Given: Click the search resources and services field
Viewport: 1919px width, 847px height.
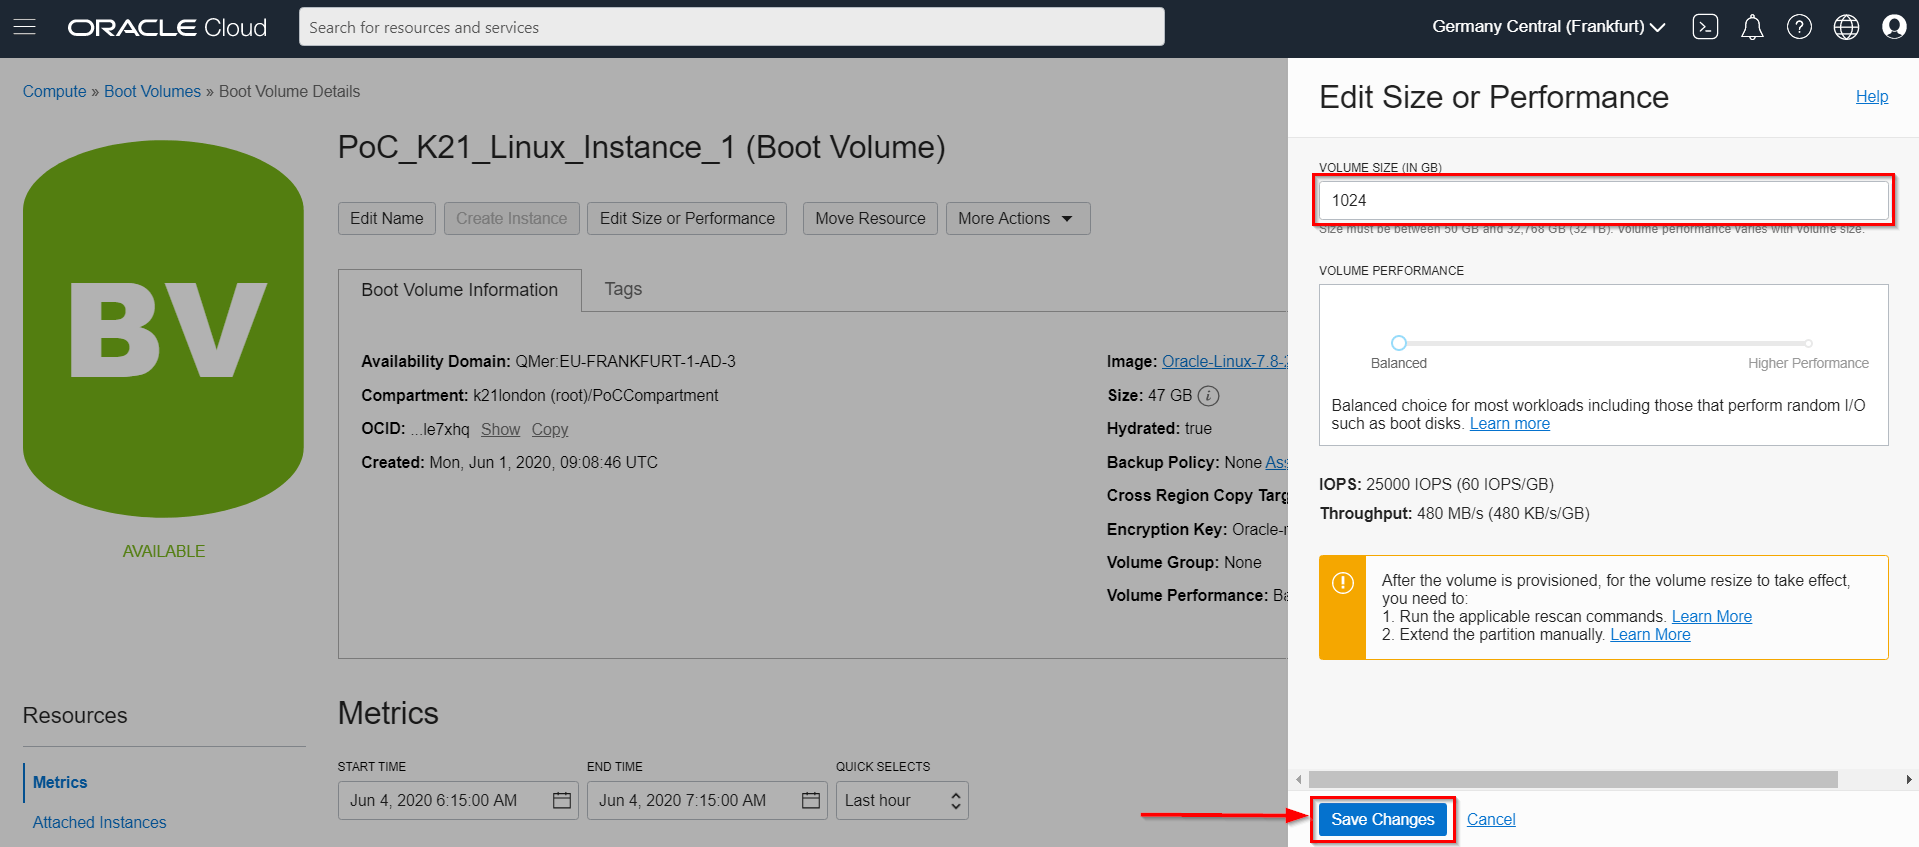Looking at the screenshot, I should [732, 27].
